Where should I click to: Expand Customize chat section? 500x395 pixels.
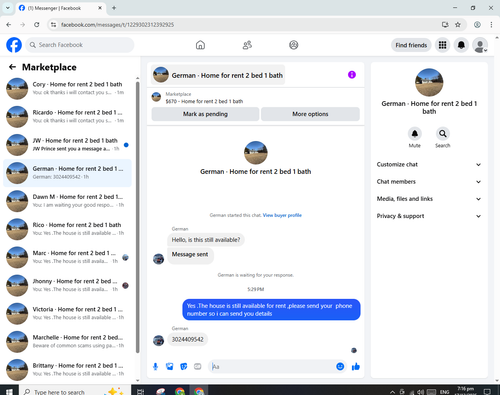click(429, 164)
